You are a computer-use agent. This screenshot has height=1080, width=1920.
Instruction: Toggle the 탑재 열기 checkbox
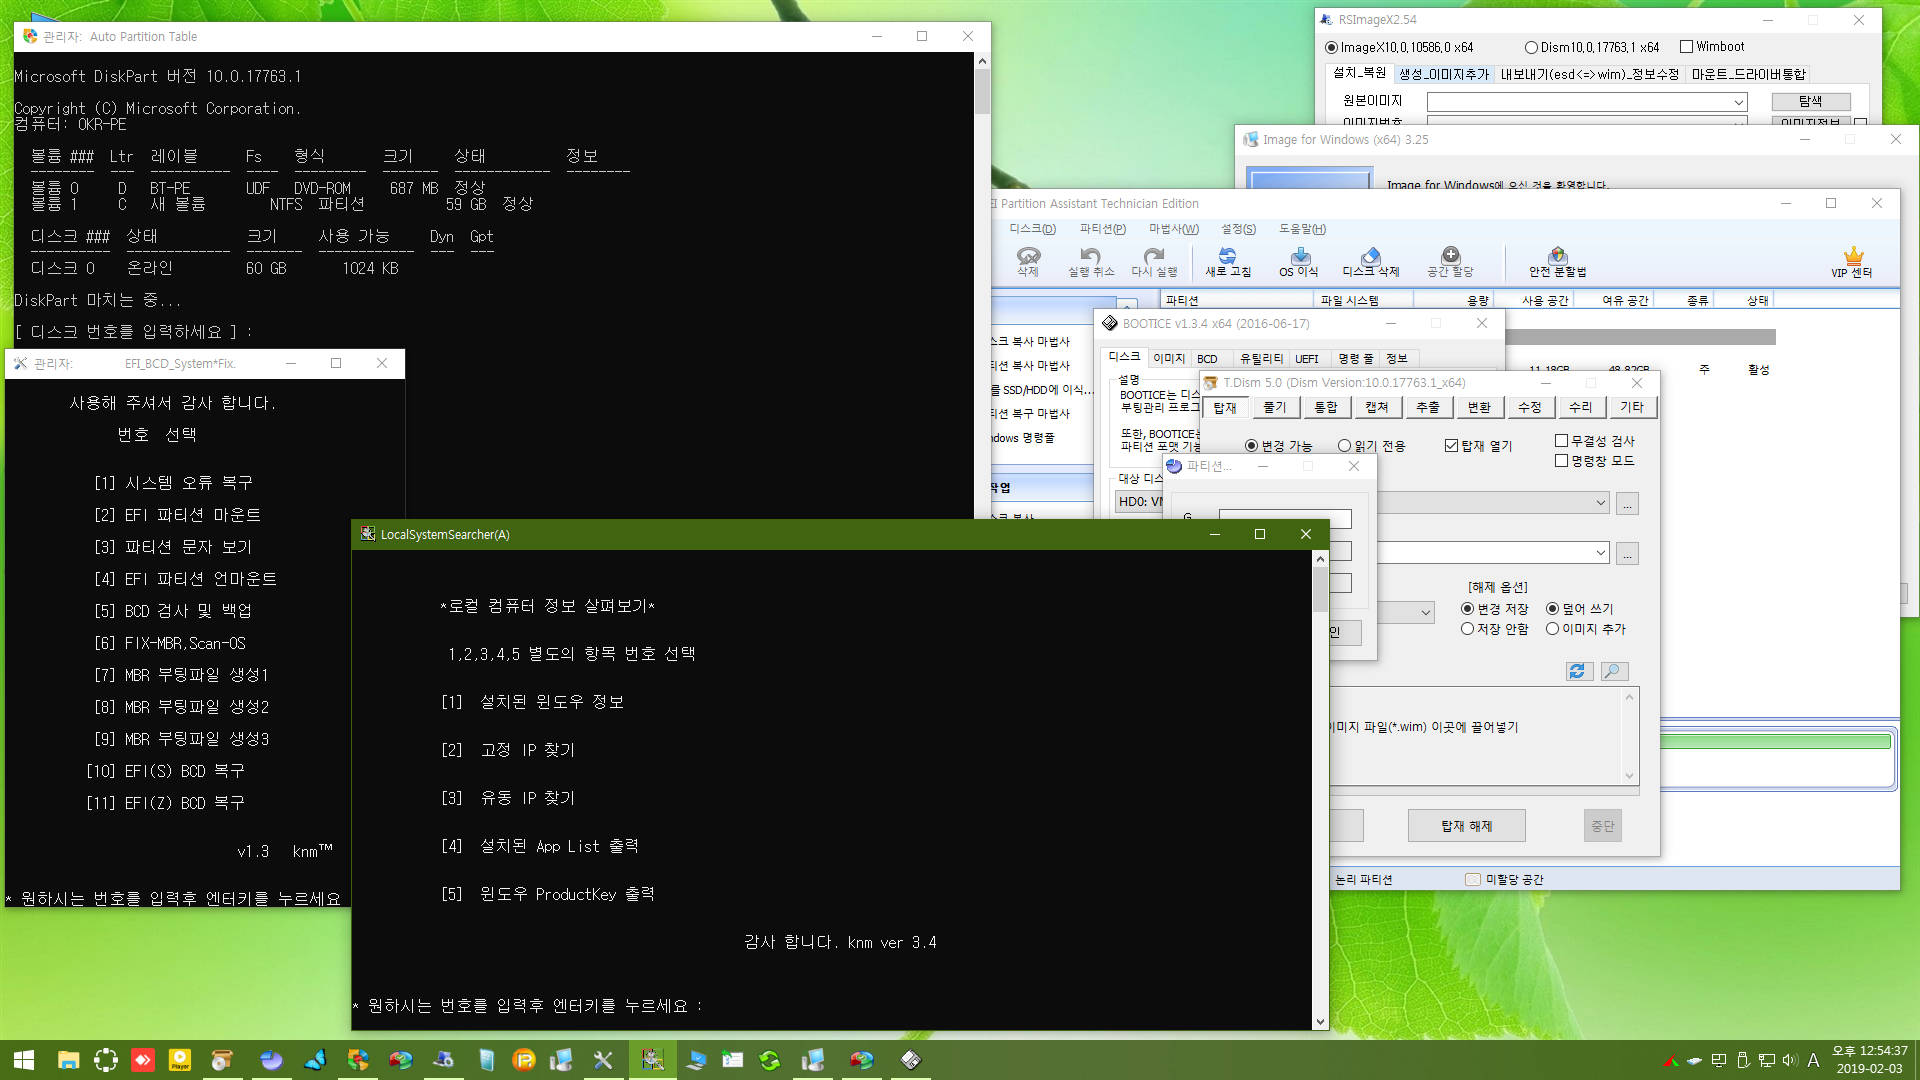(1451, 446)
